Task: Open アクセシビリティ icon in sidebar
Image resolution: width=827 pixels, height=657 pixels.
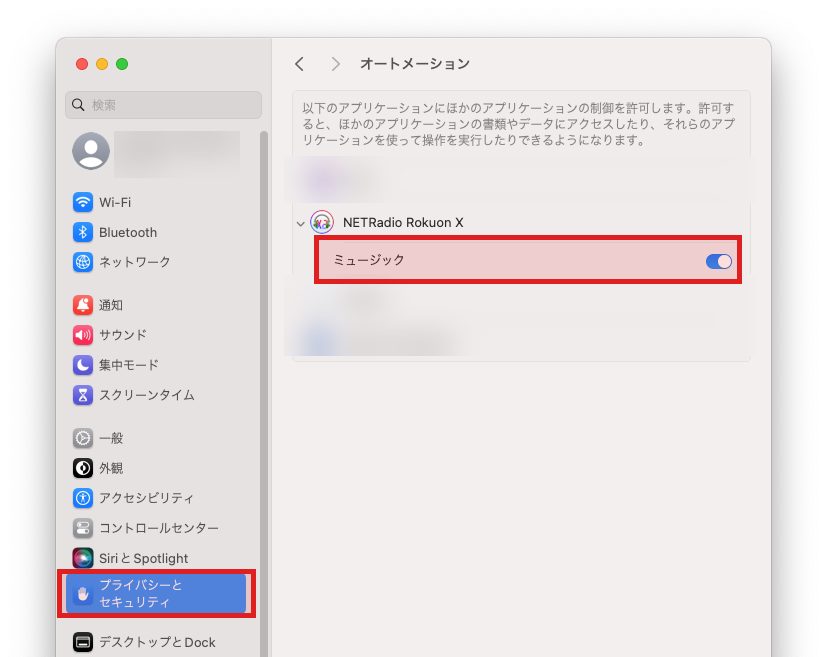Action: [x=83, y=498]
